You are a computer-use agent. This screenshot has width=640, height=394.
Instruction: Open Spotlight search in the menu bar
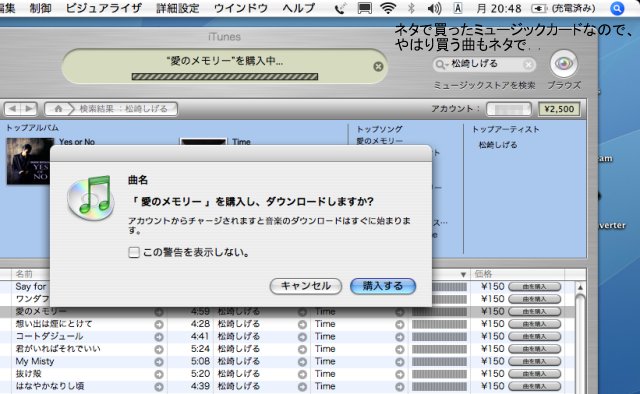[x=617, y=8]
